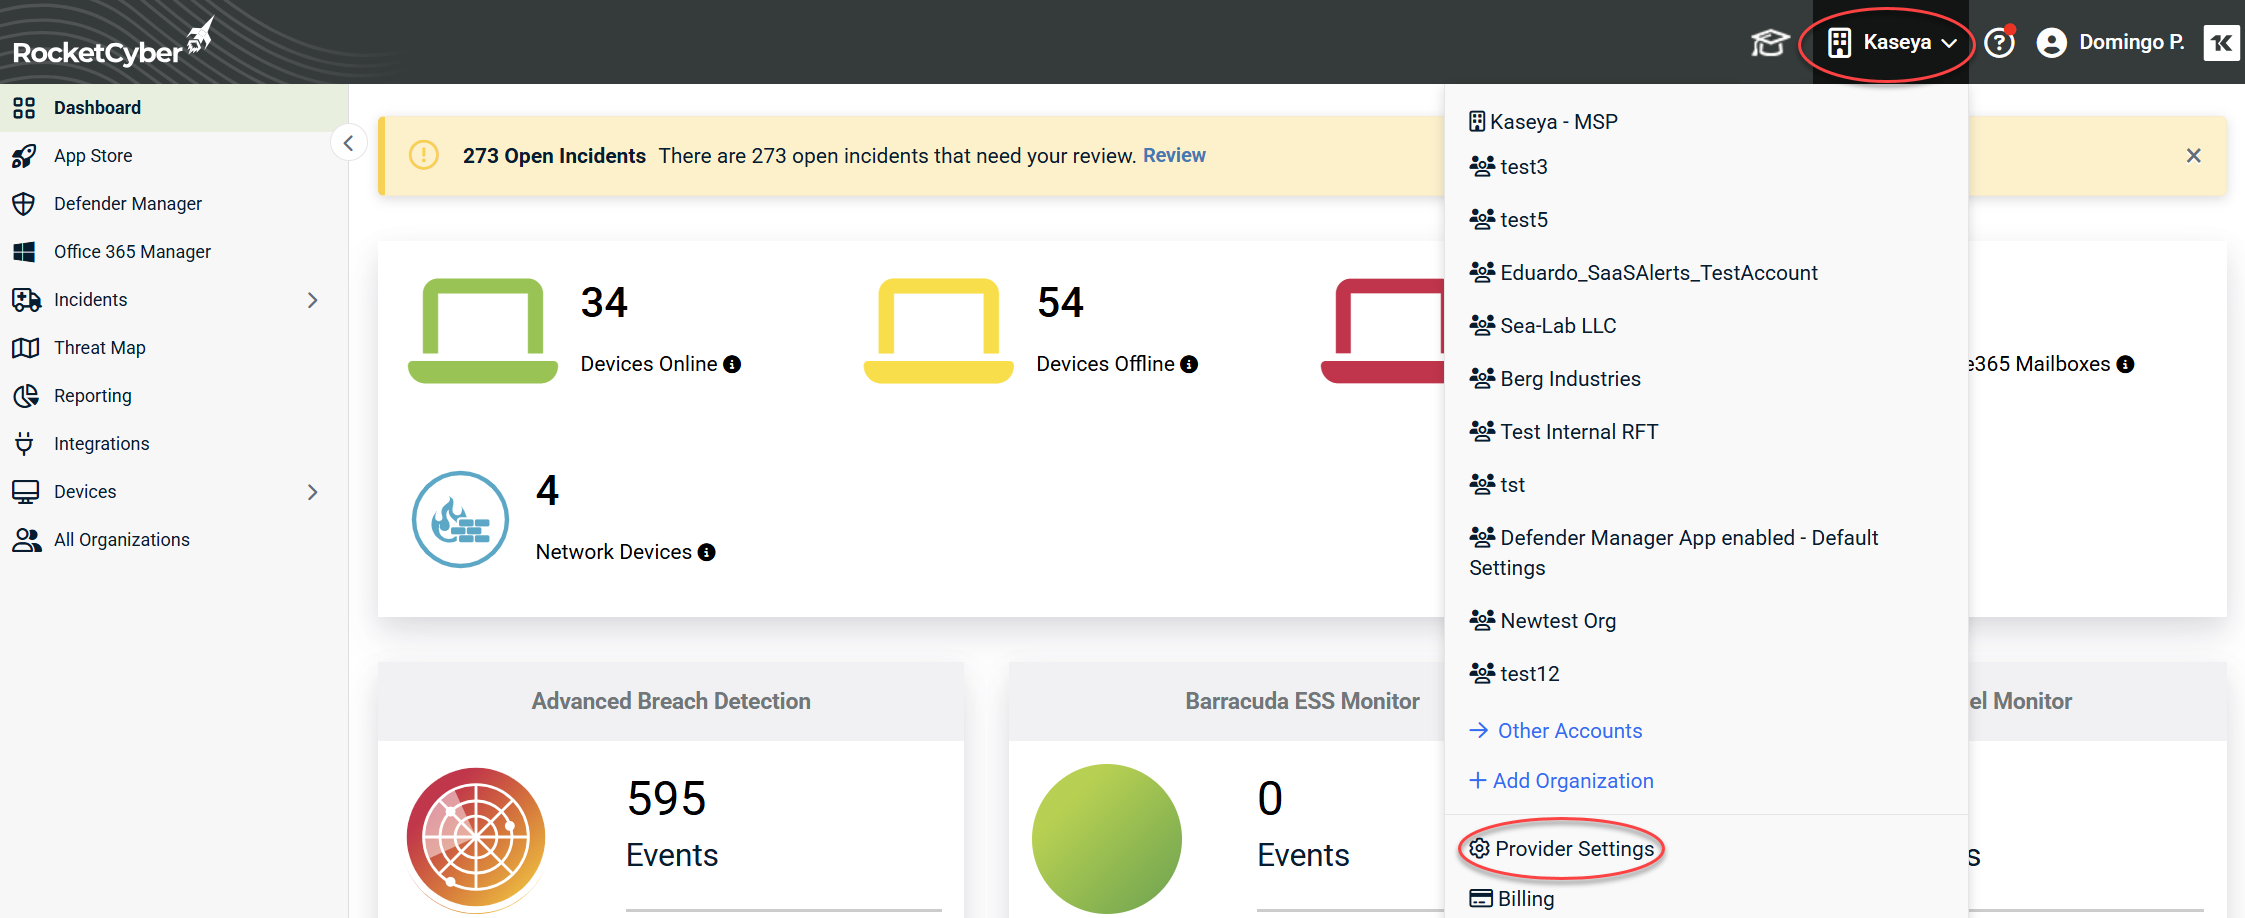Collapse the sidebar with the arrow toggle
The image size is (2245, 918).
point(348,143)
